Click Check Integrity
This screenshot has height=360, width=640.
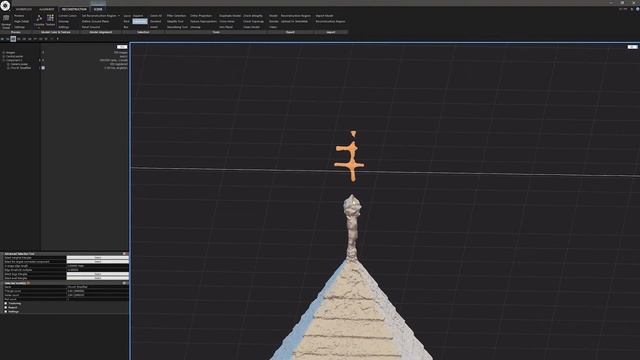point(253,16)
